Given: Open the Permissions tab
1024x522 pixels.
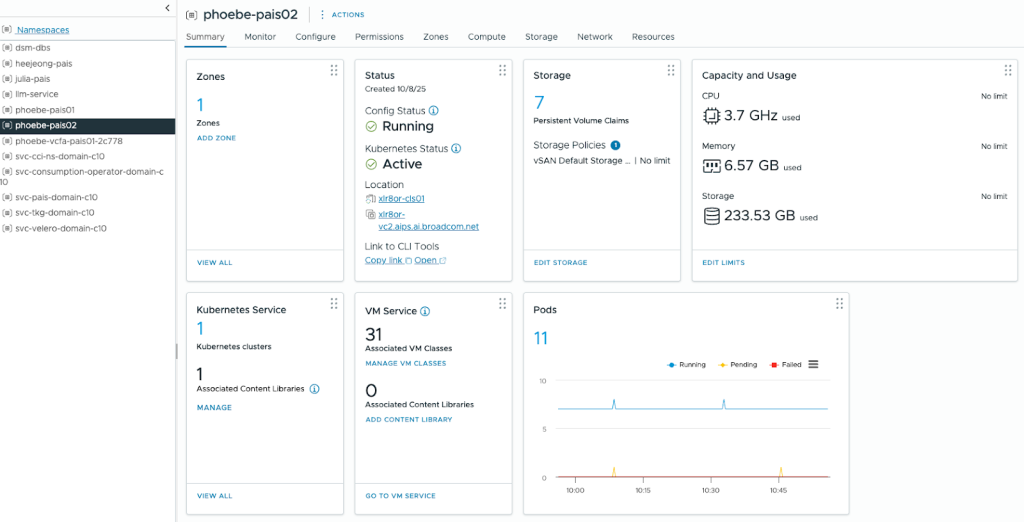Looking at the screenshot, I should point(379,37).
